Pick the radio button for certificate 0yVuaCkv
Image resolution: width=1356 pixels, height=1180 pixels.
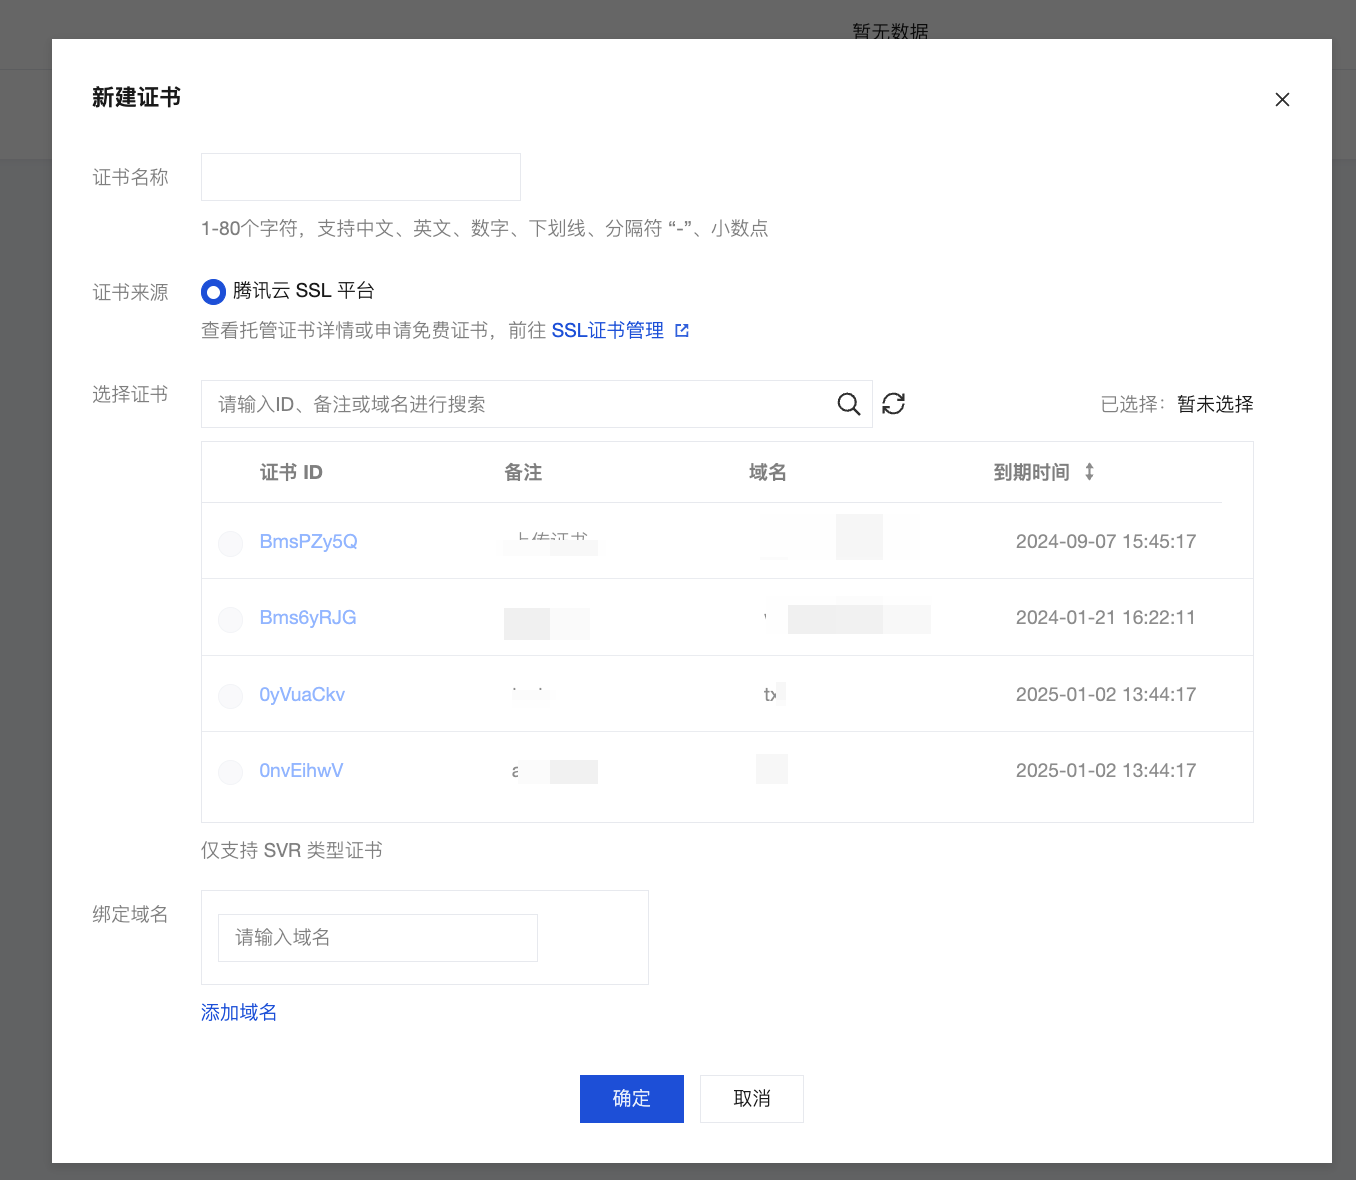point(231,696)
